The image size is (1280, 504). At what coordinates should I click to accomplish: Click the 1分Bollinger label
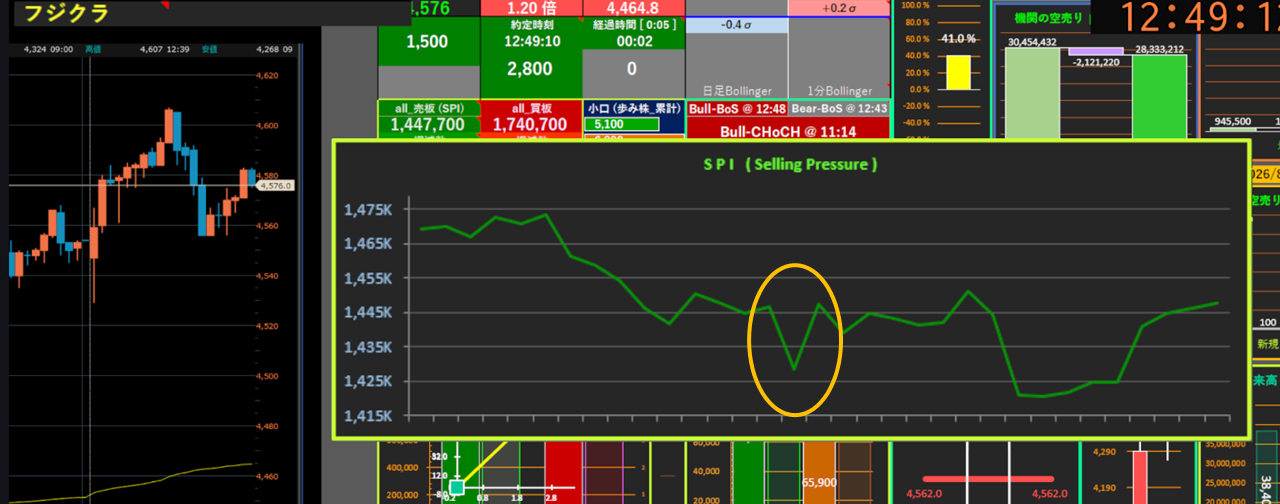pos(839,90)
